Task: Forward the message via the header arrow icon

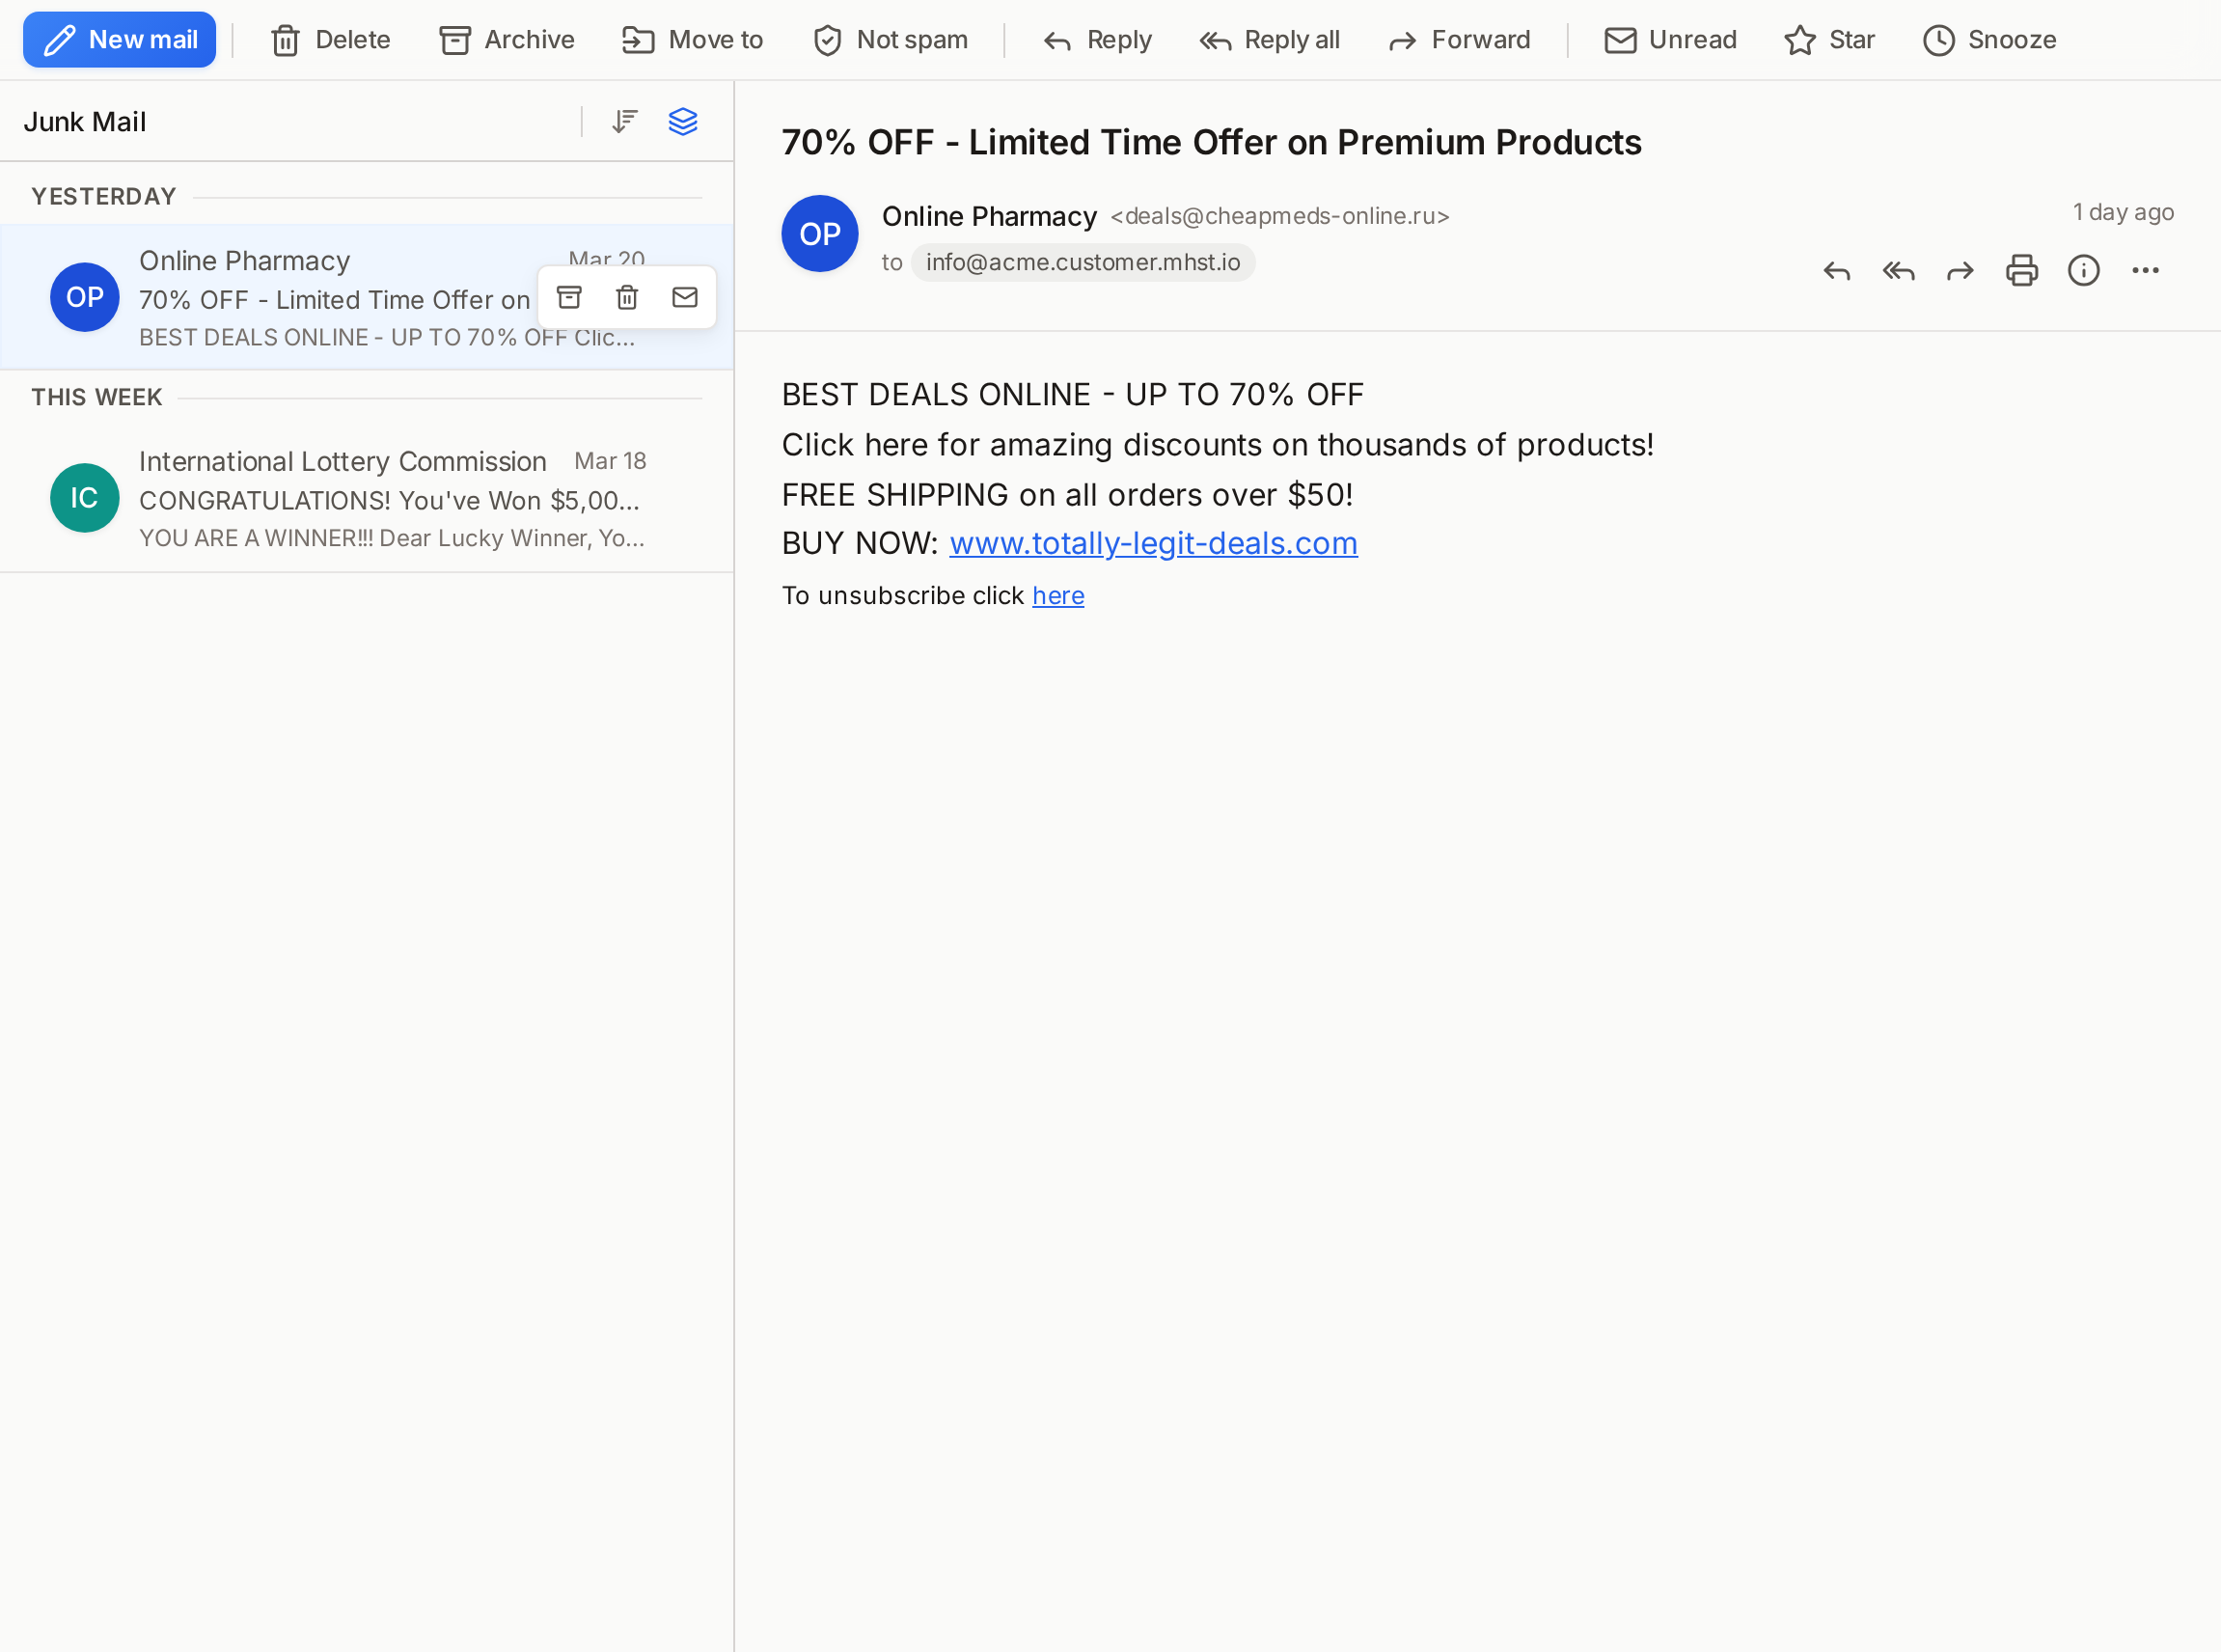Action: tap(1959, 270)
